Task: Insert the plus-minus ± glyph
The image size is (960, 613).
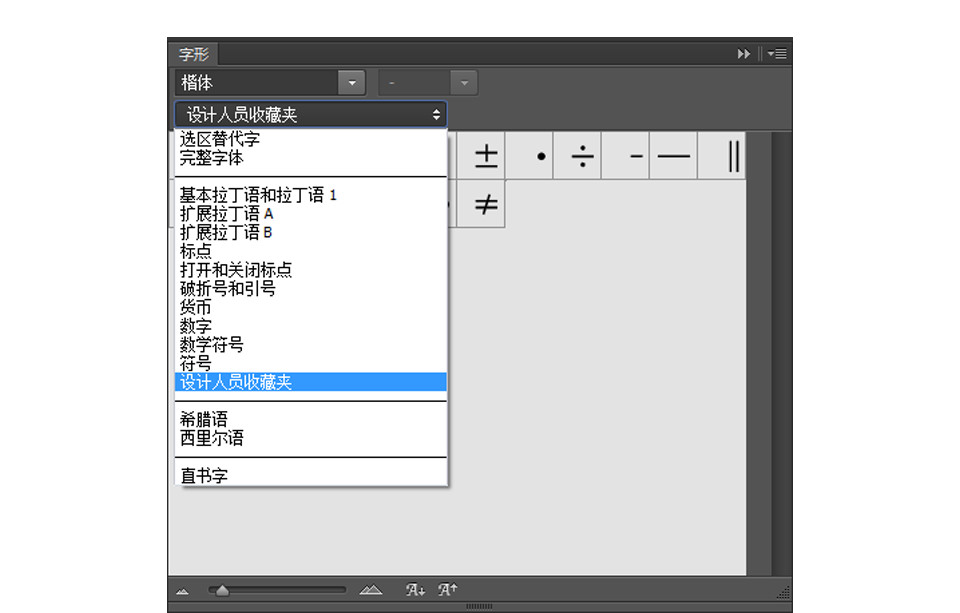Action: tap(481, 156)
